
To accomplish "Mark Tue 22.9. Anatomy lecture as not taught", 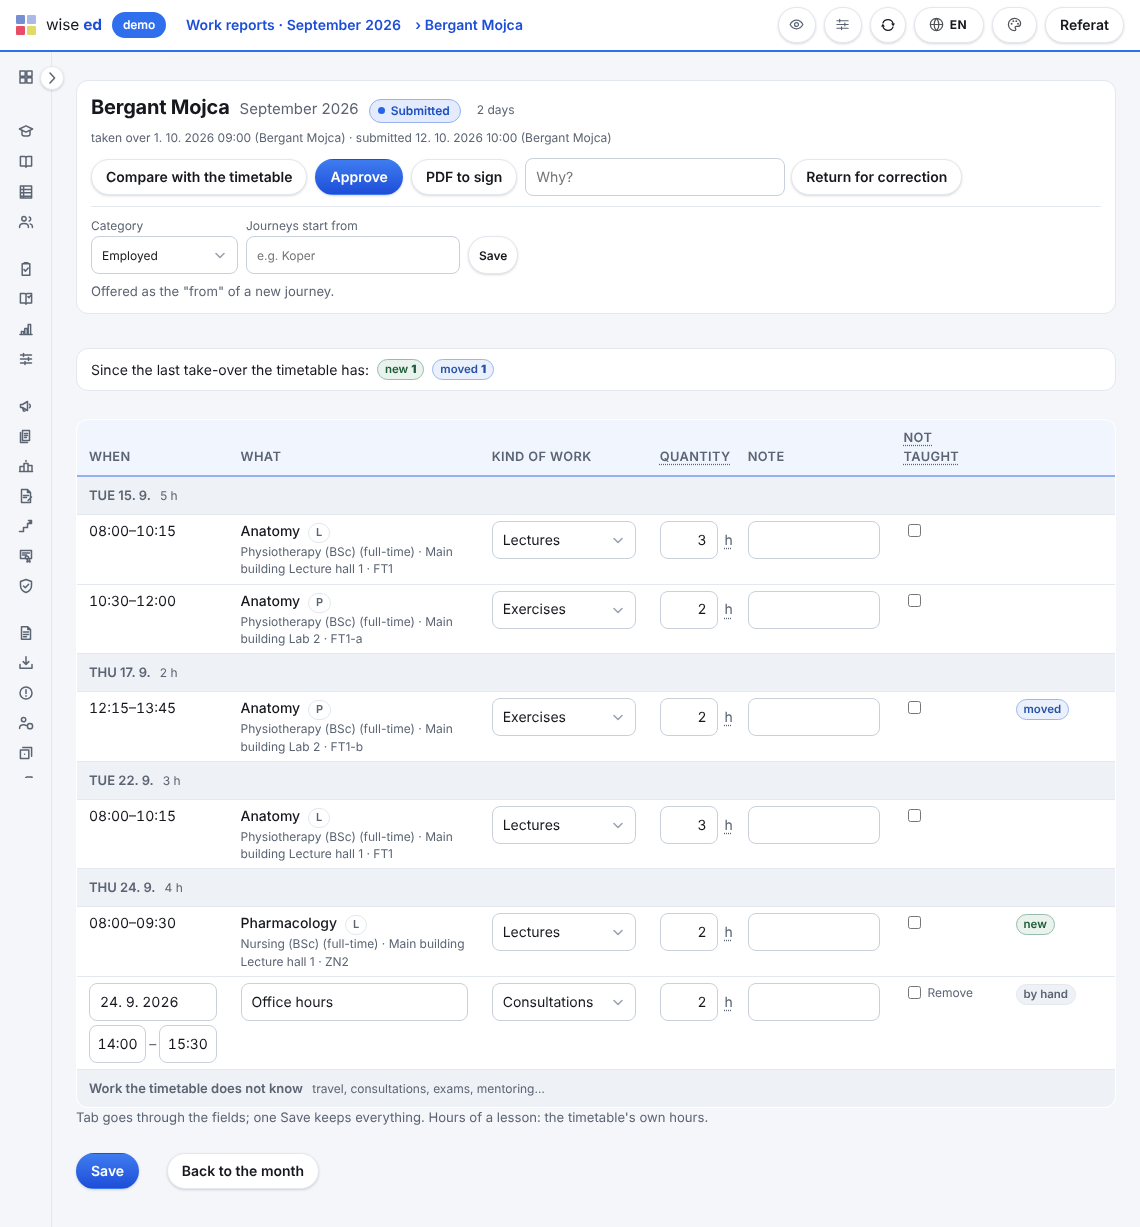I will [x=914, y=816].
